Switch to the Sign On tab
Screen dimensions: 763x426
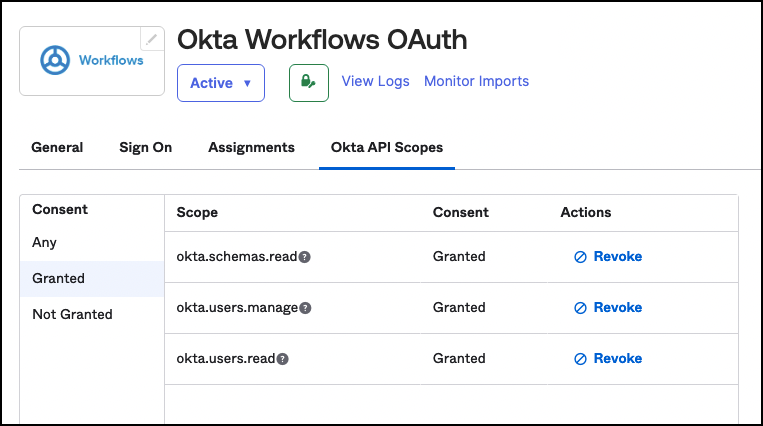pyautogui.click(x=145, y=148)
